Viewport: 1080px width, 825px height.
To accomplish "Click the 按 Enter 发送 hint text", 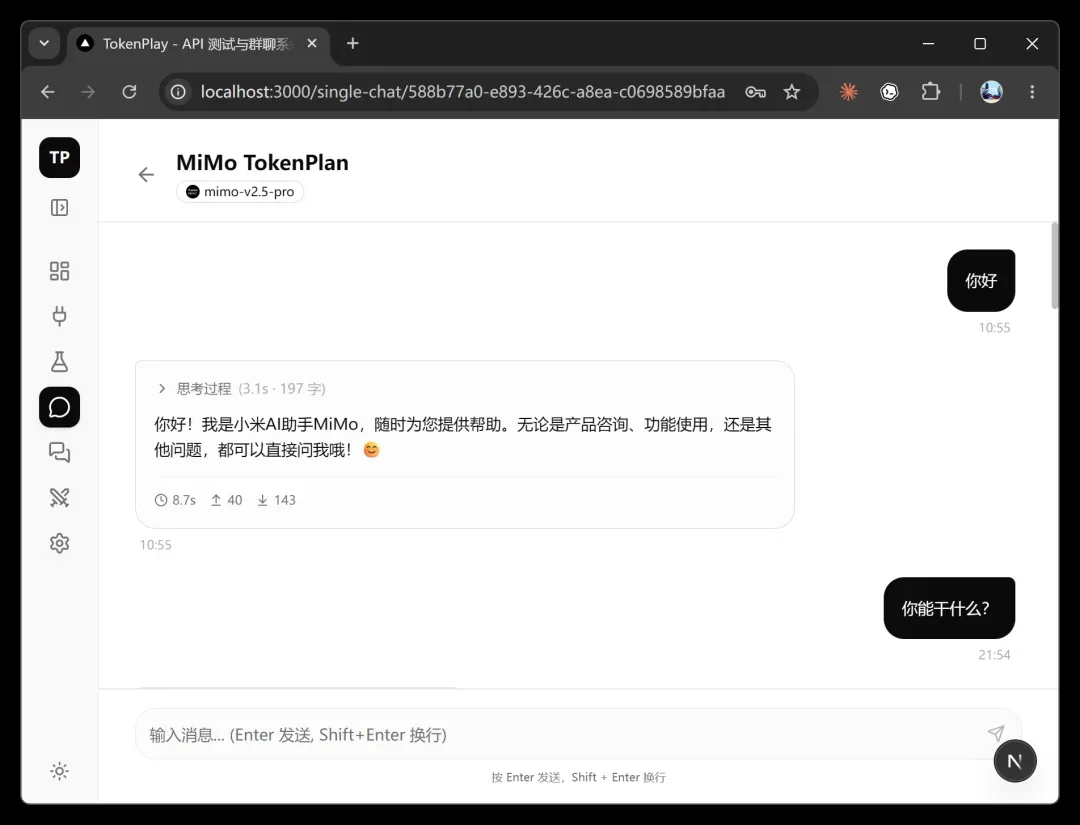I will [x=578, y=777].
